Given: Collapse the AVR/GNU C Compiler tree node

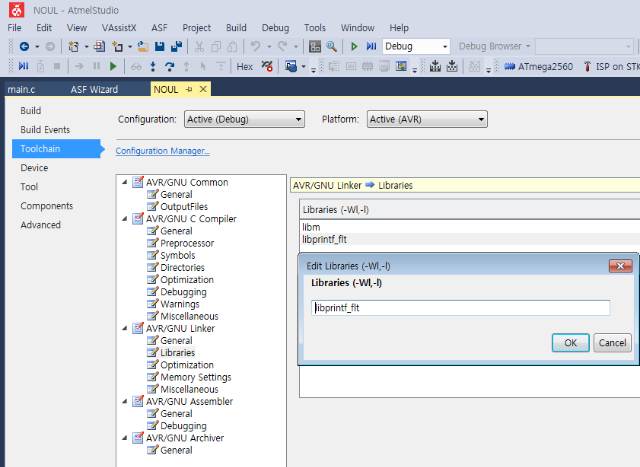Looking at the screenshot, I should pos(124,219).
